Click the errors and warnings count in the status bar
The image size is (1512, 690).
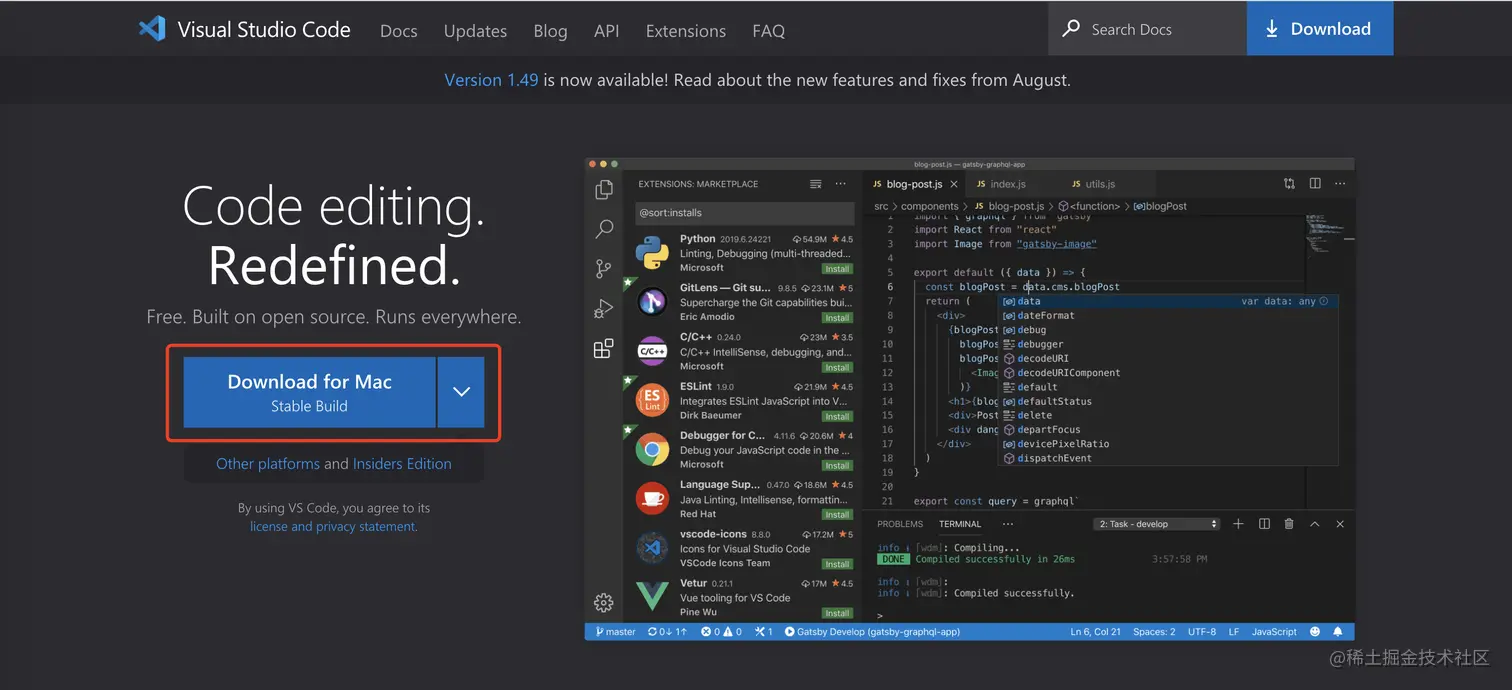(x=721, y=632)
